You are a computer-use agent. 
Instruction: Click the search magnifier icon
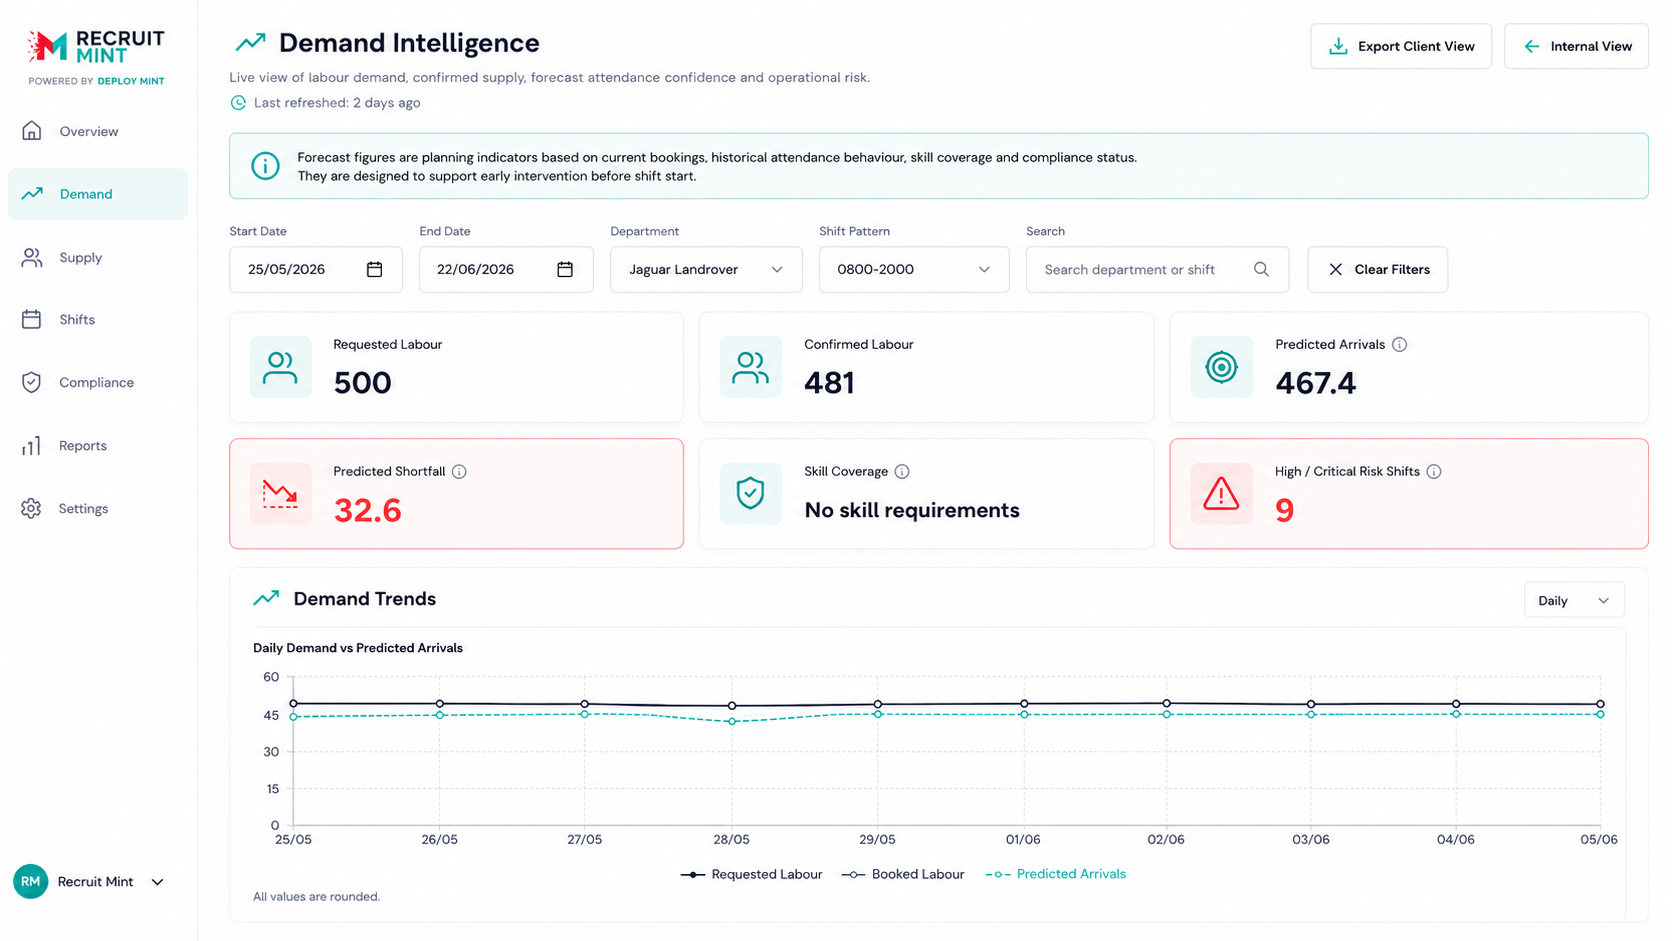[1261, 269]
